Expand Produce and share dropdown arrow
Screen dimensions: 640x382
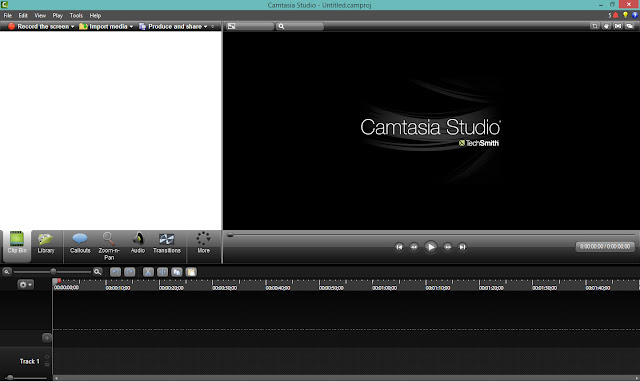[x=205, y=27]
